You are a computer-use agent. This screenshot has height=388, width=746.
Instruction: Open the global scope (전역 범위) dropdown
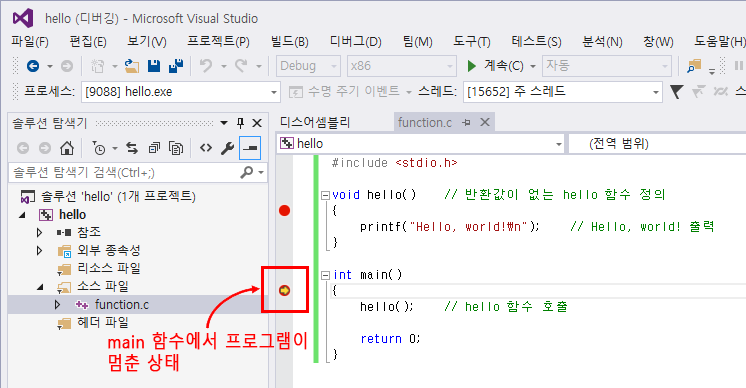point(658,143)
